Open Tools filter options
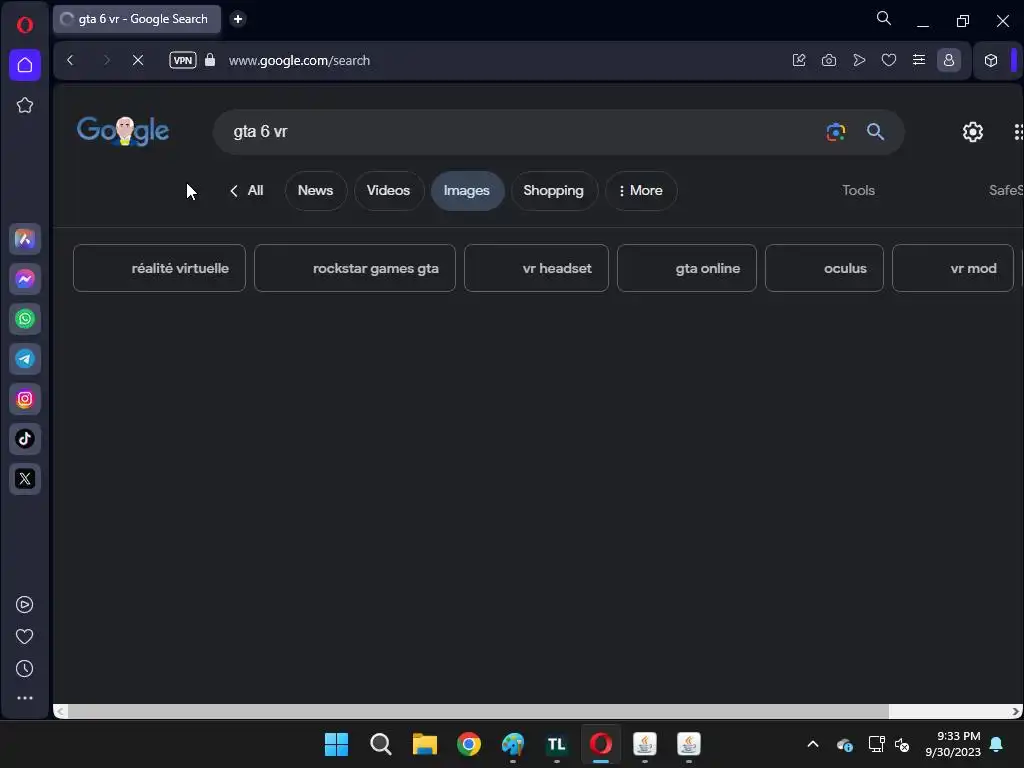The width and height of the screenshot is (1024, 768). tap(858, 191)
